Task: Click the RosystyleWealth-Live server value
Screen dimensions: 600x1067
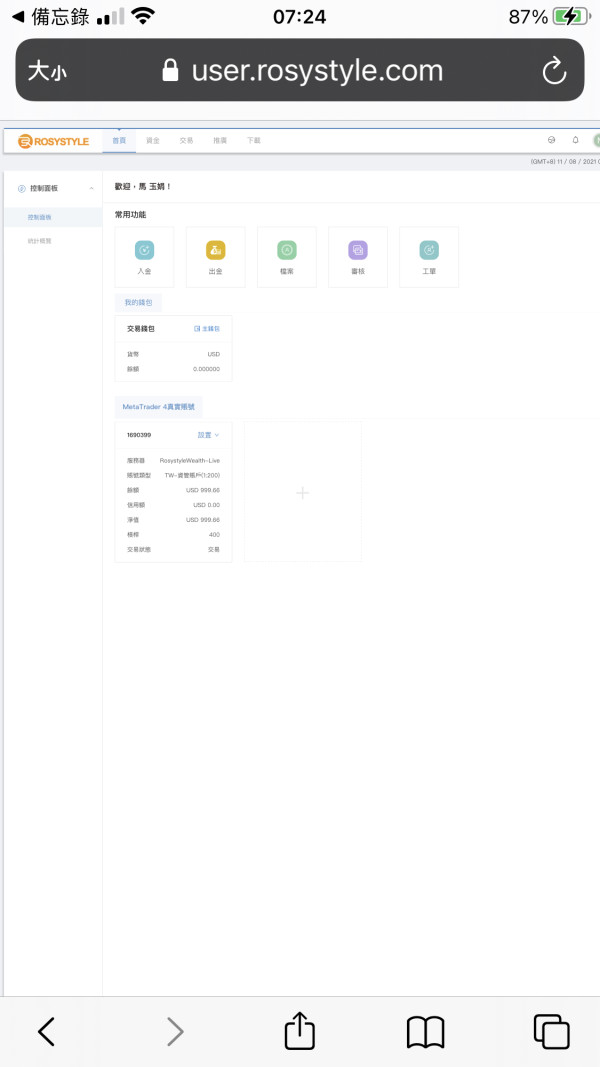Action: point(190,461)
